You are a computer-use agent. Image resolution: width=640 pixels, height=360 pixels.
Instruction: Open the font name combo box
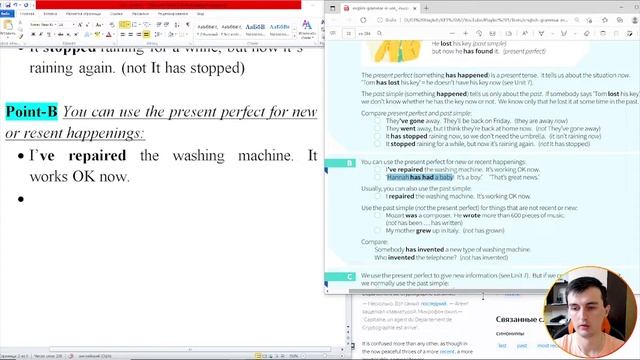pos(42,25)
